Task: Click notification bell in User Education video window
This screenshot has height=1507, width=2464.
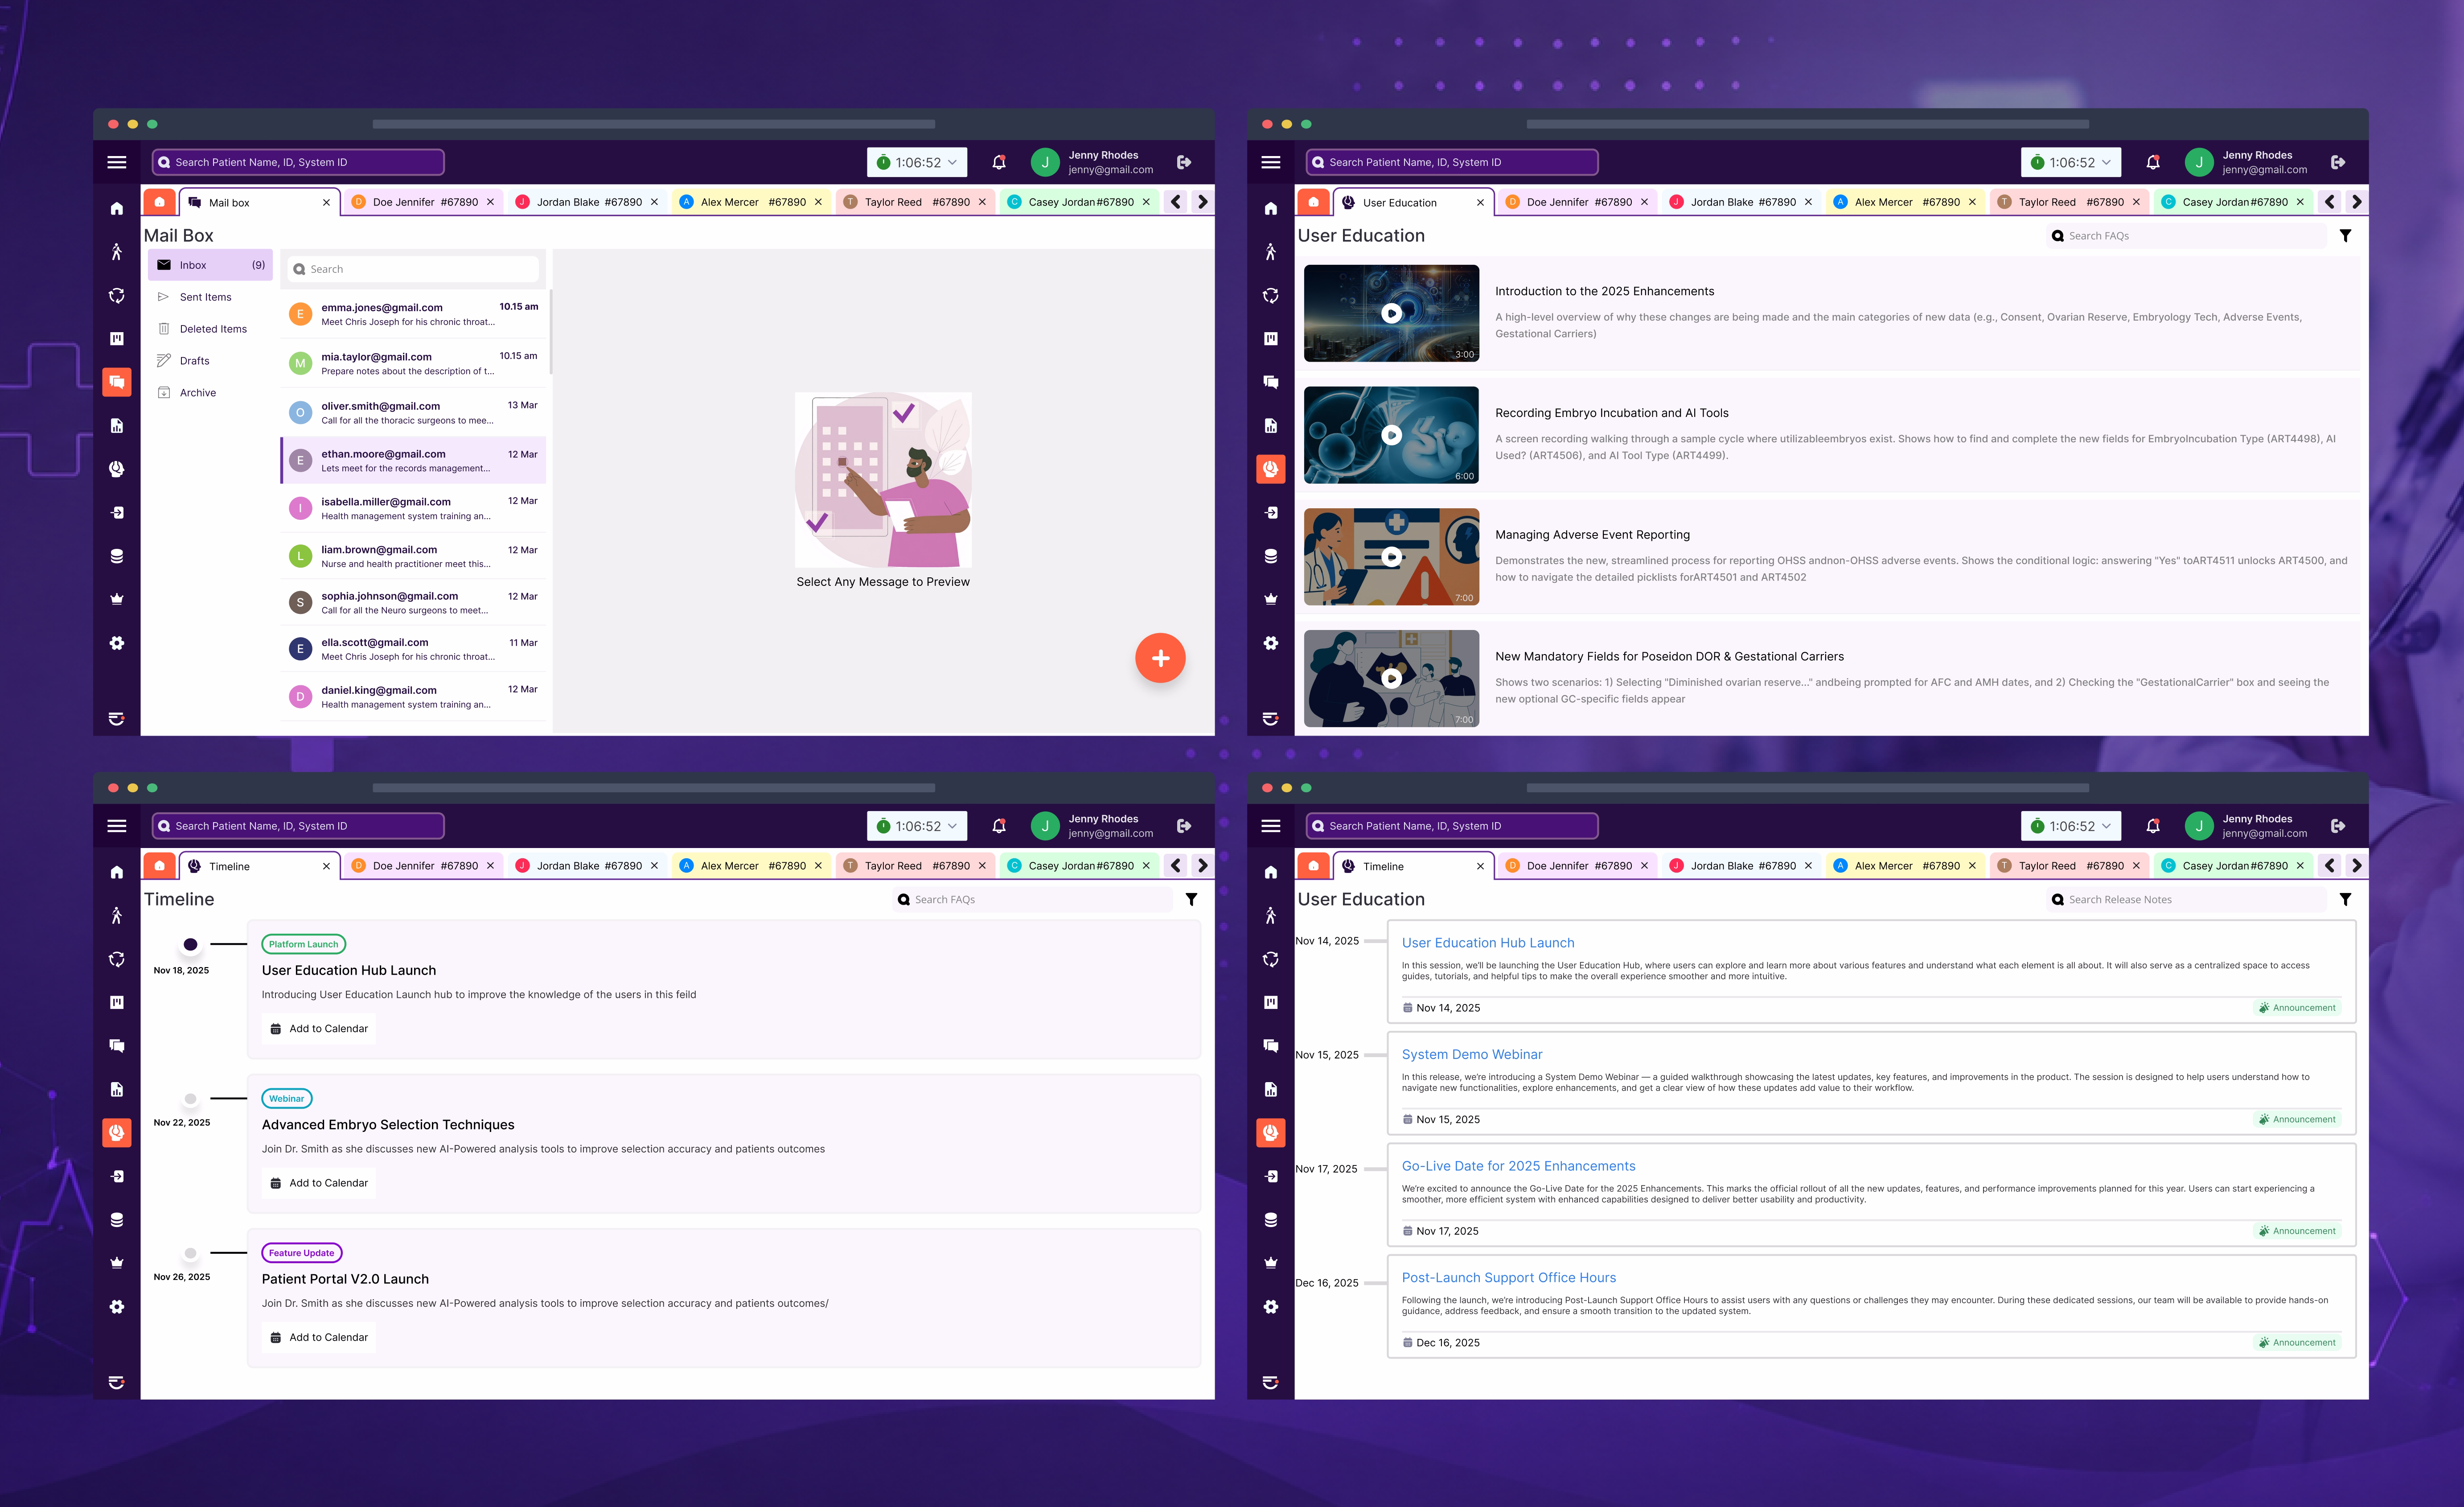Action: pos(2152,162)
